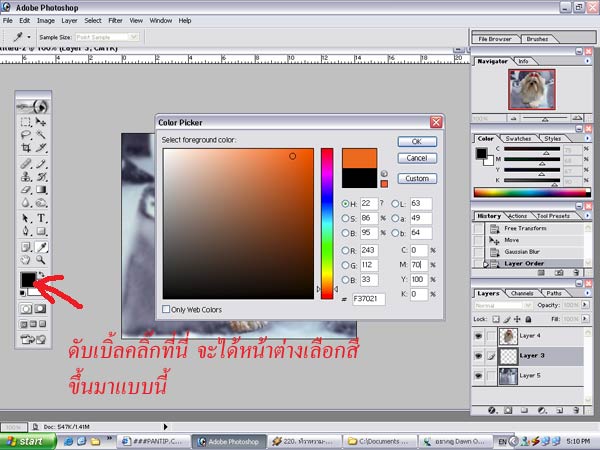Select the Shape tool
This screenshot has height=450, width=600.
[x=41, y=231]
